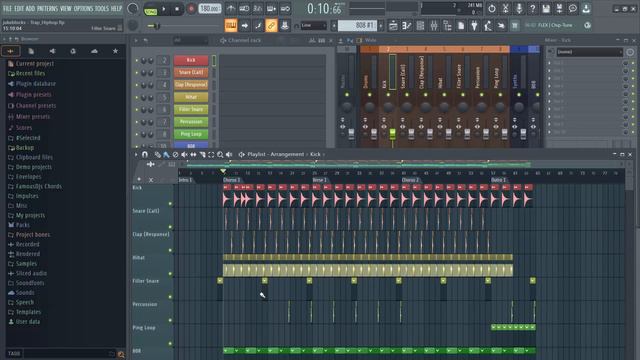Click the help question mark icon
This screenshot has height=360, width=640.
[x=532, y=9]
